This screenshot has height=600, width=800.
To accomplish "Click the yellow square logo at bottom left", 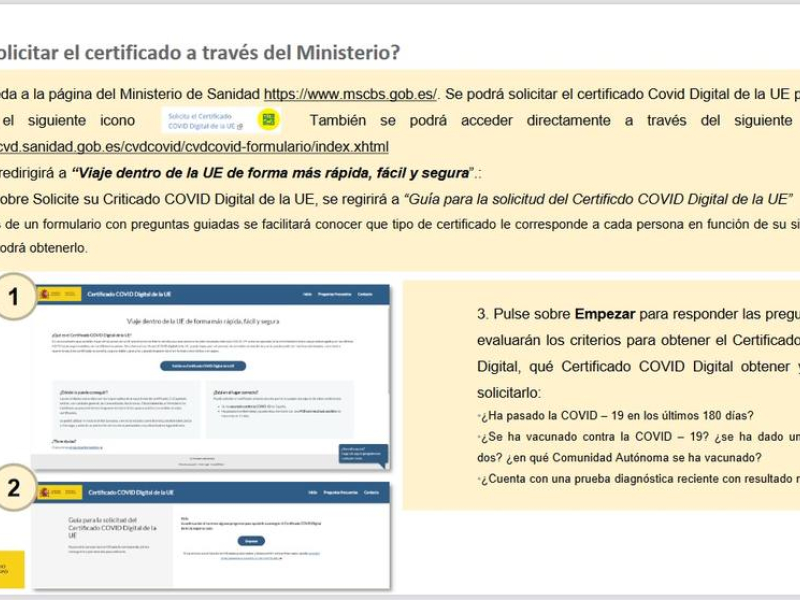I will 11,569.
